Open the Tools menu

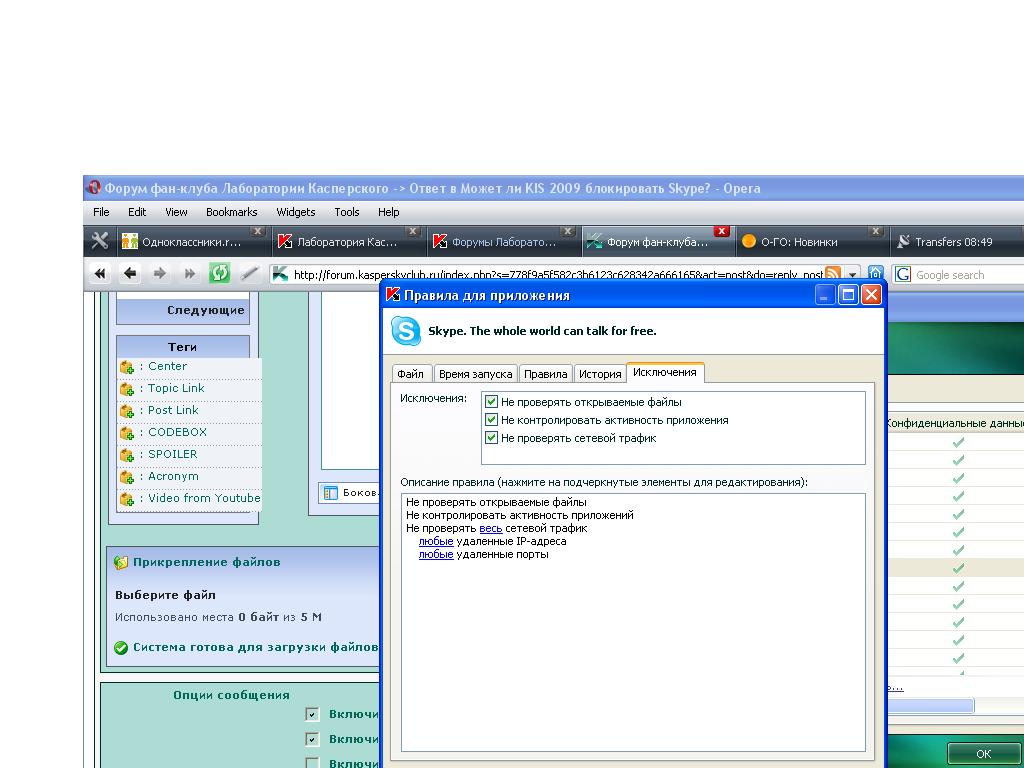[x=347, y=212]
